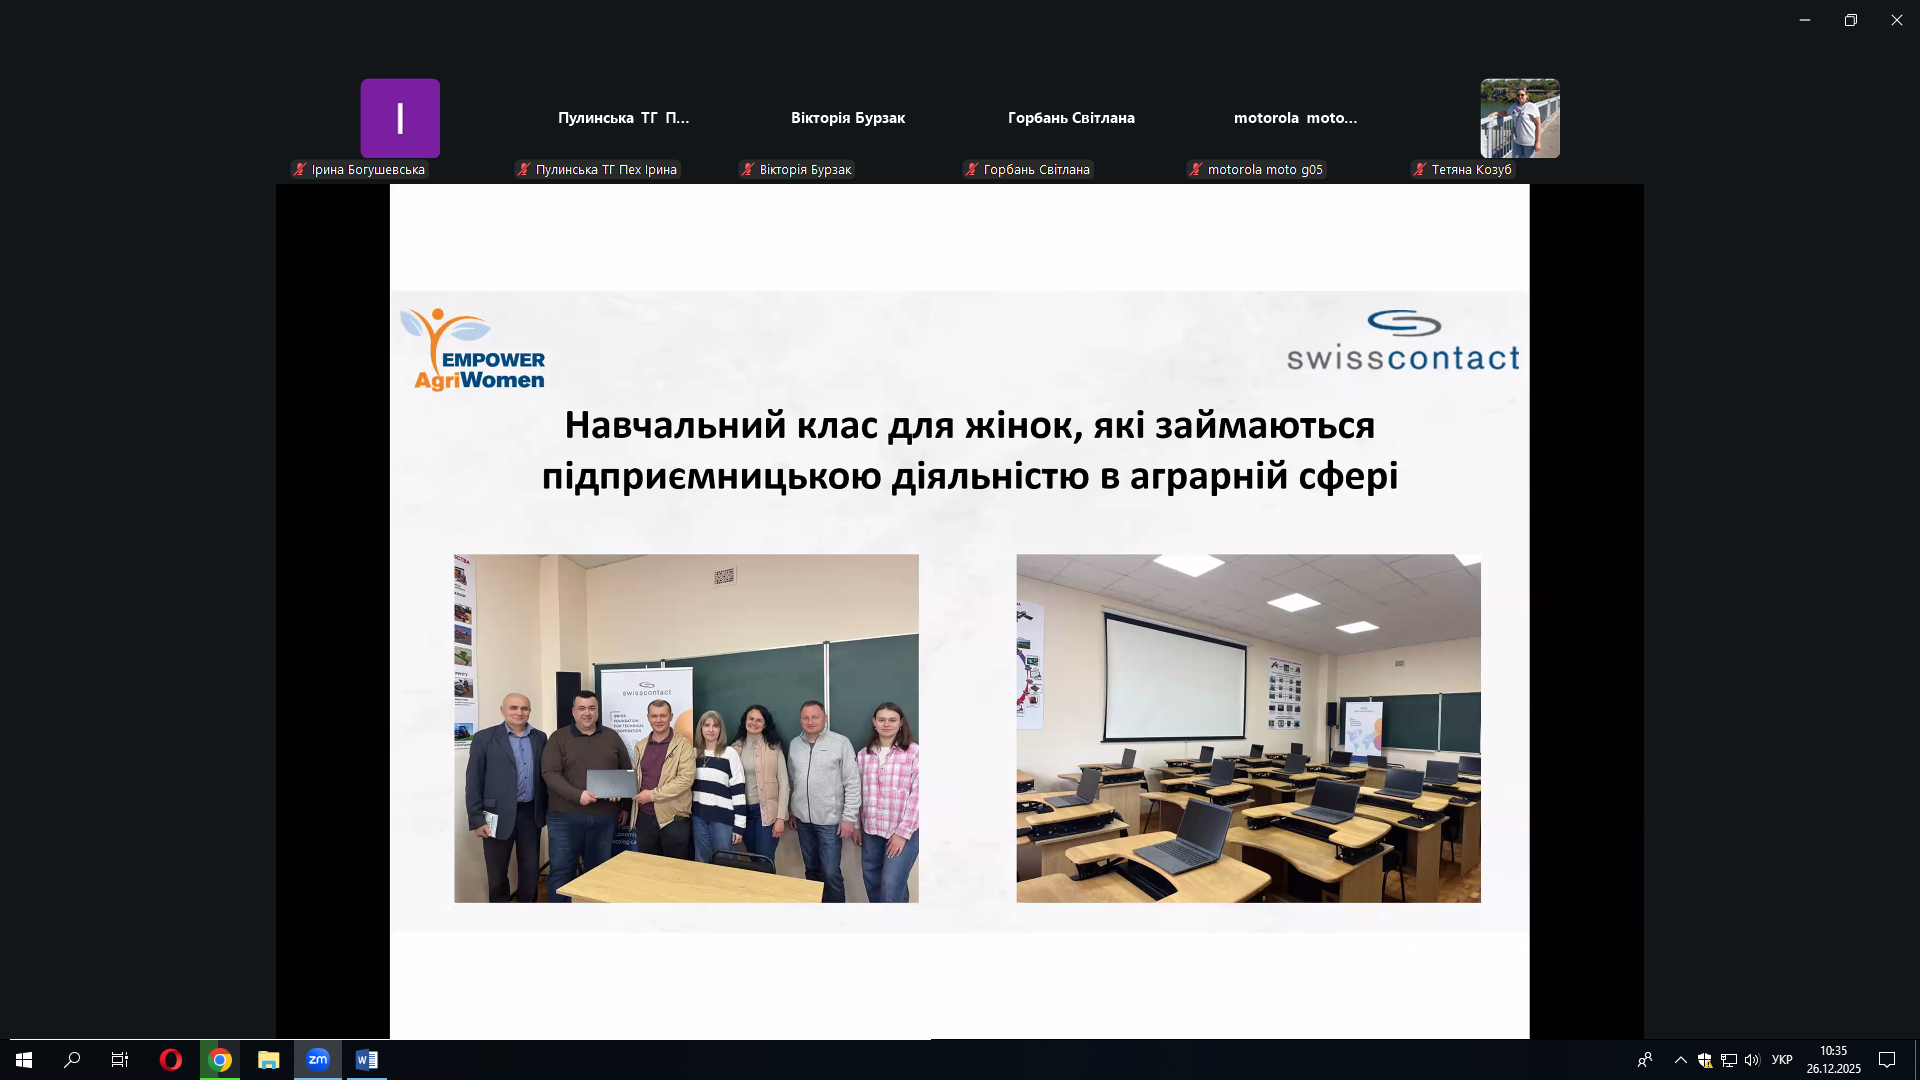Open network tray icon
This screenshot has width=1920, height=1080.
[1728, 1060]
